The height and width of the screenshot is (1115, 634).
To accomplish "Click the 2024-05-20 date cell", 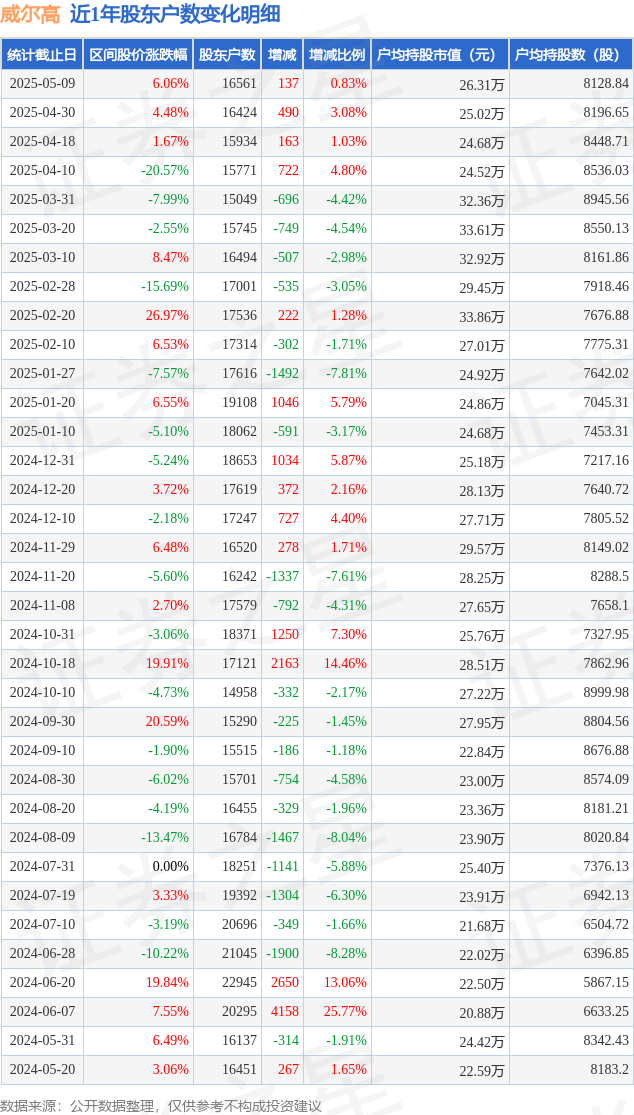I will [x=41, y=1069].
